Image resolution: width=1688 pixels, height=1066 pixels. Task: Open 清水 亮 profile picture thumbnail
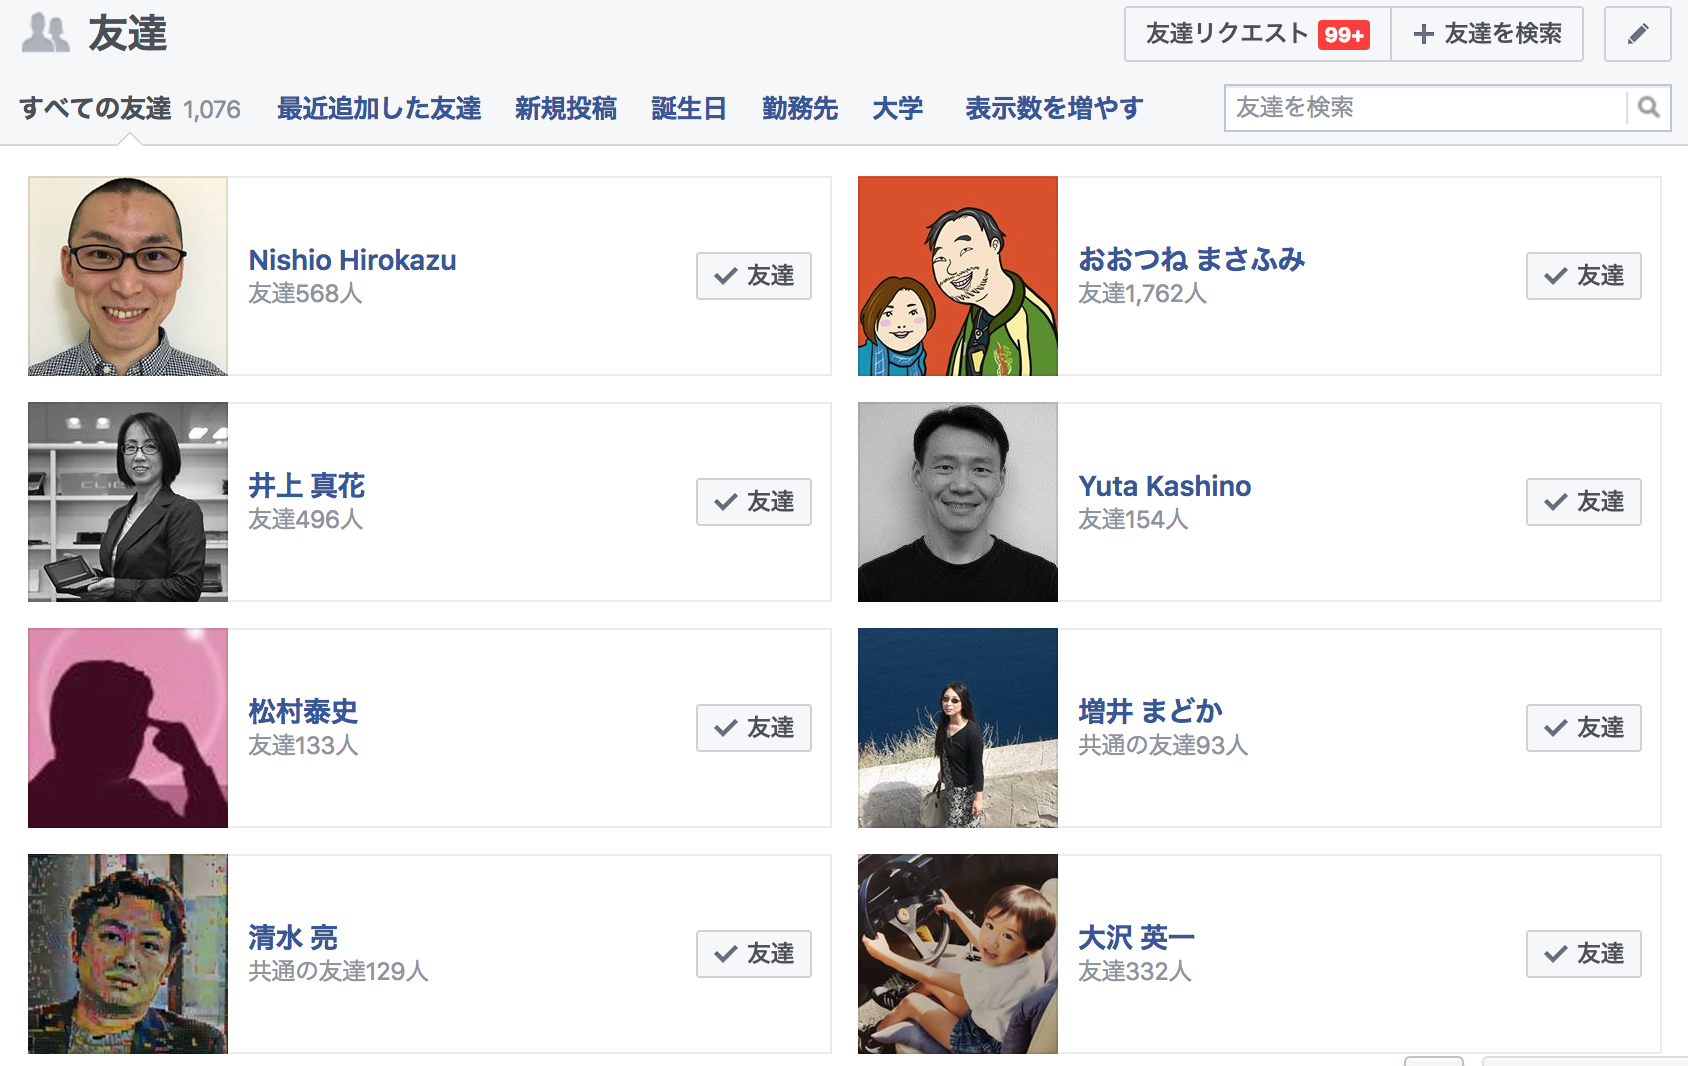coord(128,954)
